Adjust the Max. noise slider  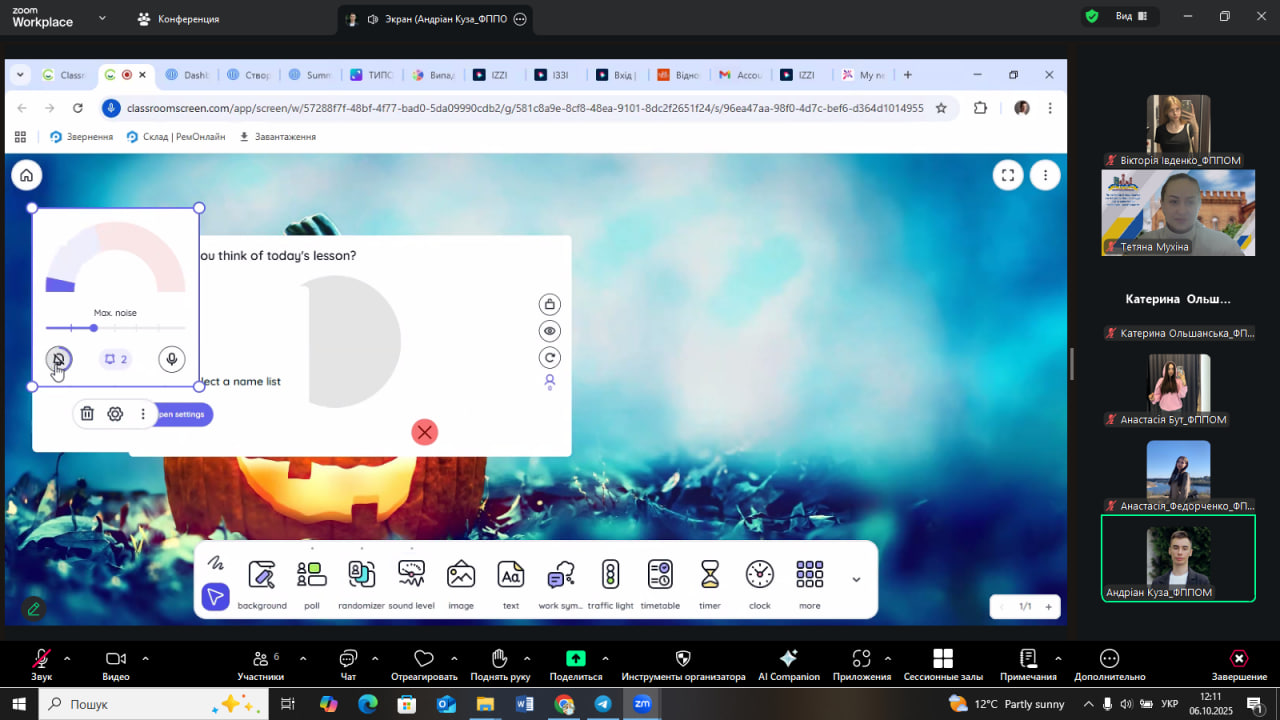94,328
